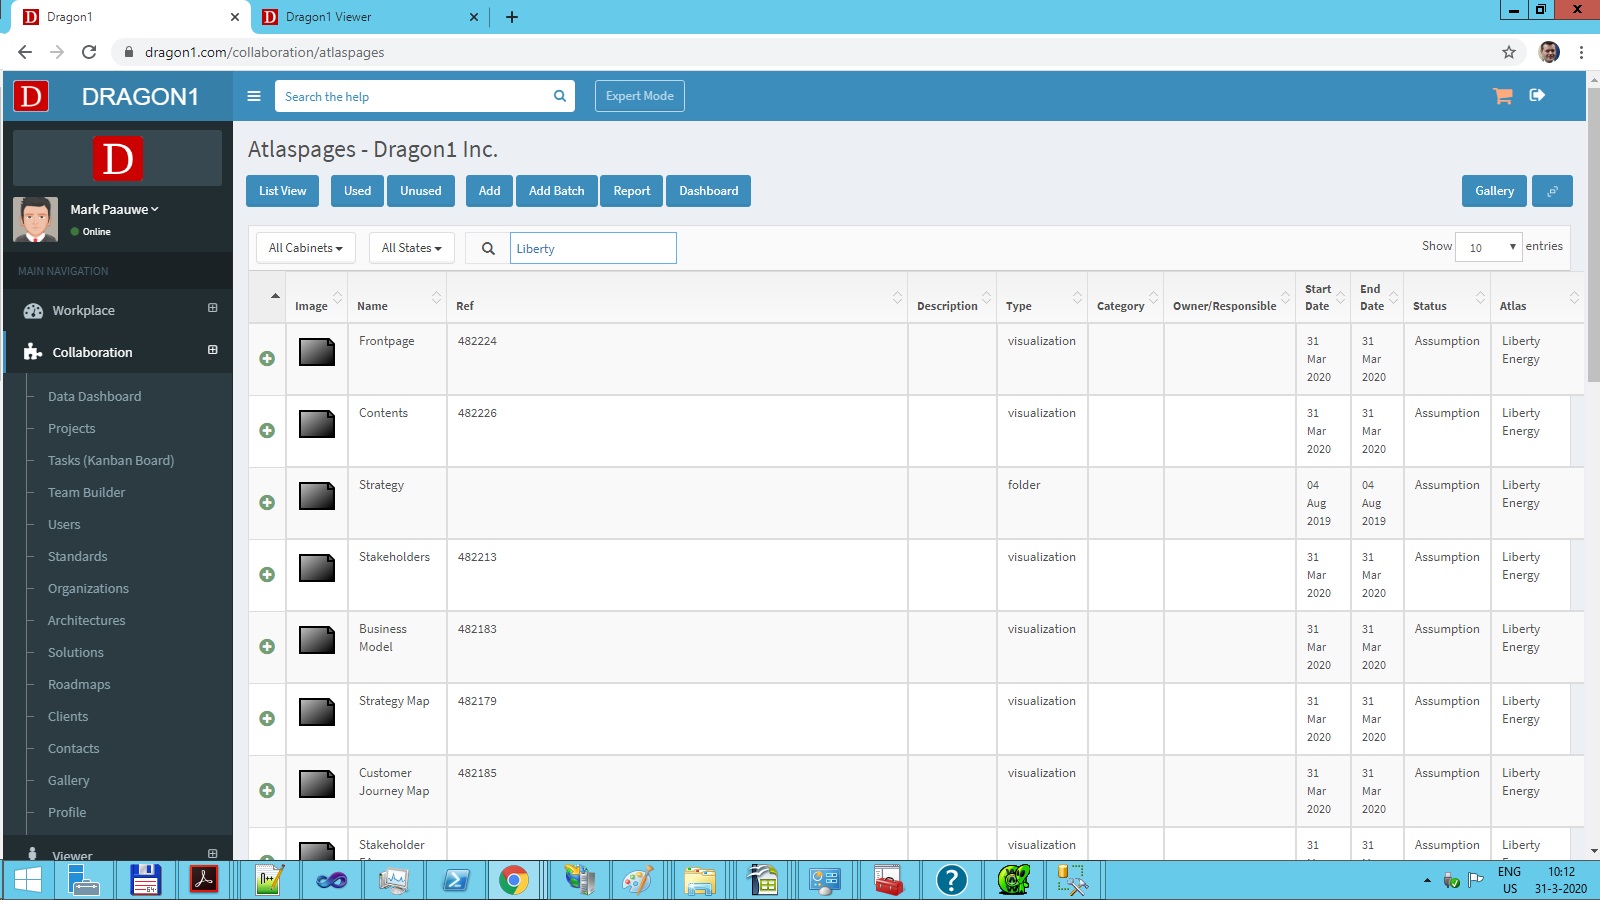The width and height of the screenshot is (1600, 900).
Task: Toggle the hamburger sidebar menu icon
Action: pos(254,96)
